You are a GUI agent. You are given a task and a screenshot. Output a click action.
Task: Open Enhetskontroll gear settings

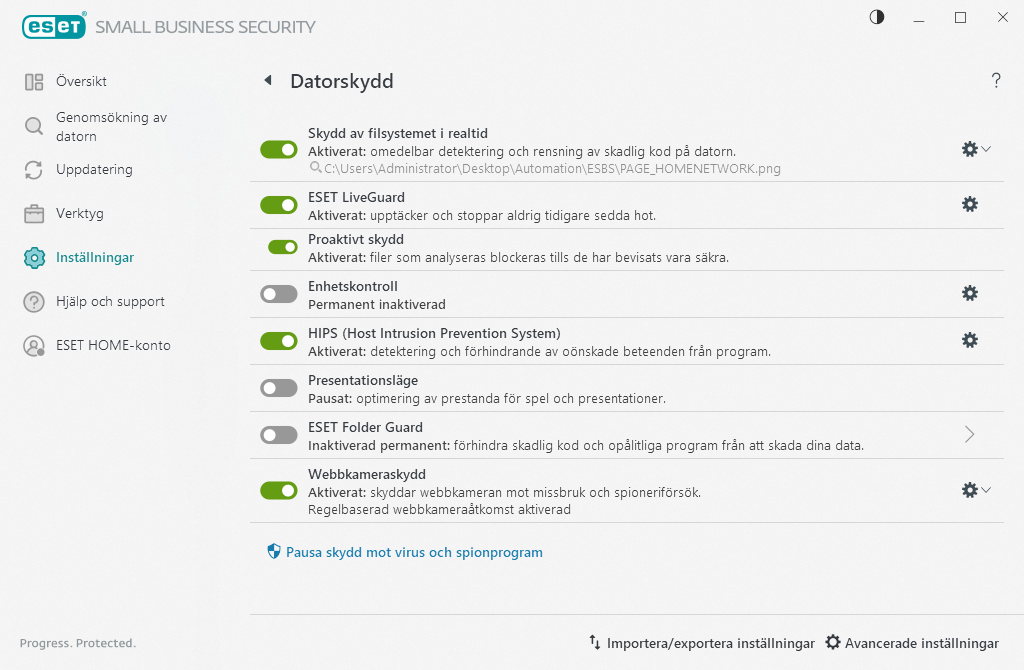[969, 293]
